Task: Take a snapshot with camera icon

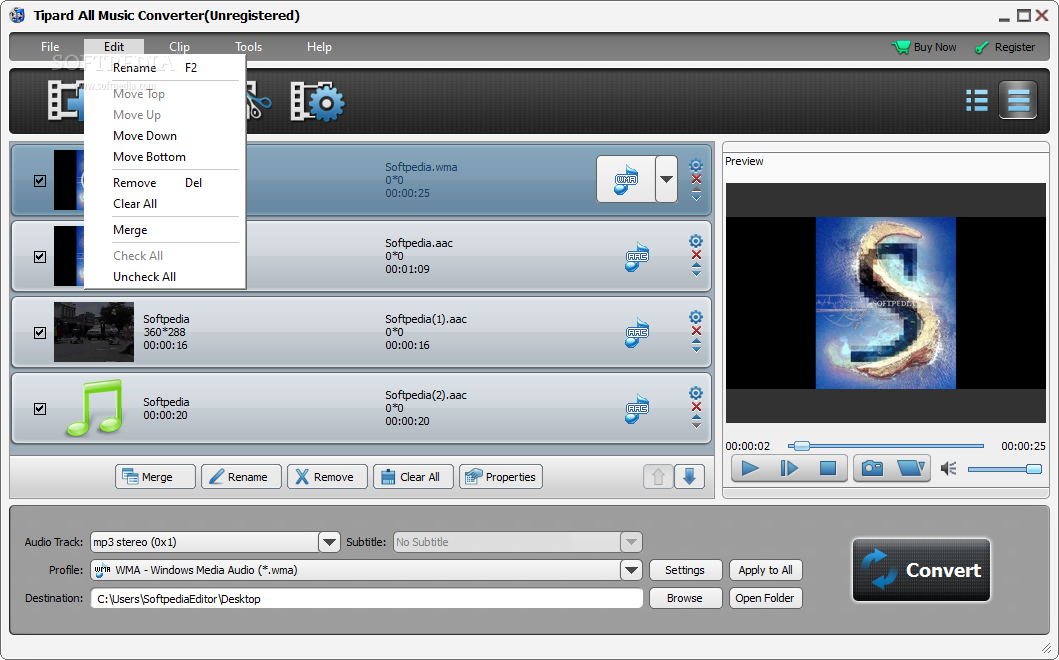Action: point(873,468)
